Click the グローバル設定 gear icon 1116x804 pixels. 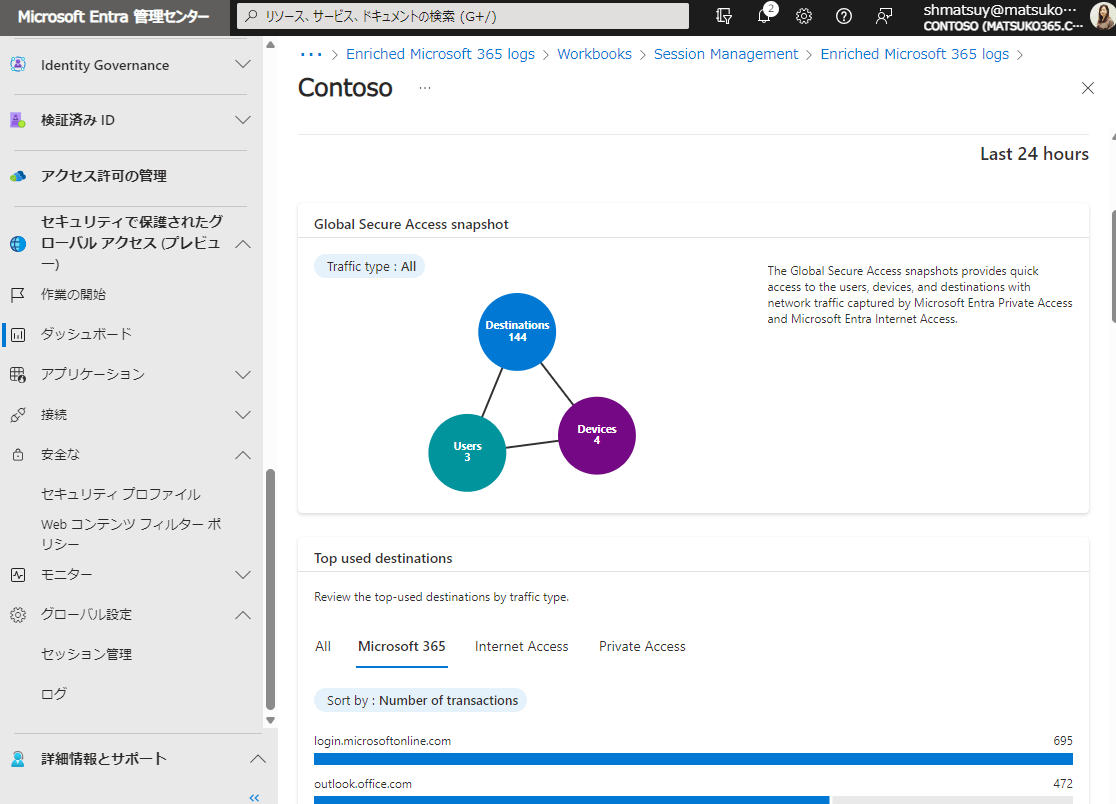(x=19, y=615)
